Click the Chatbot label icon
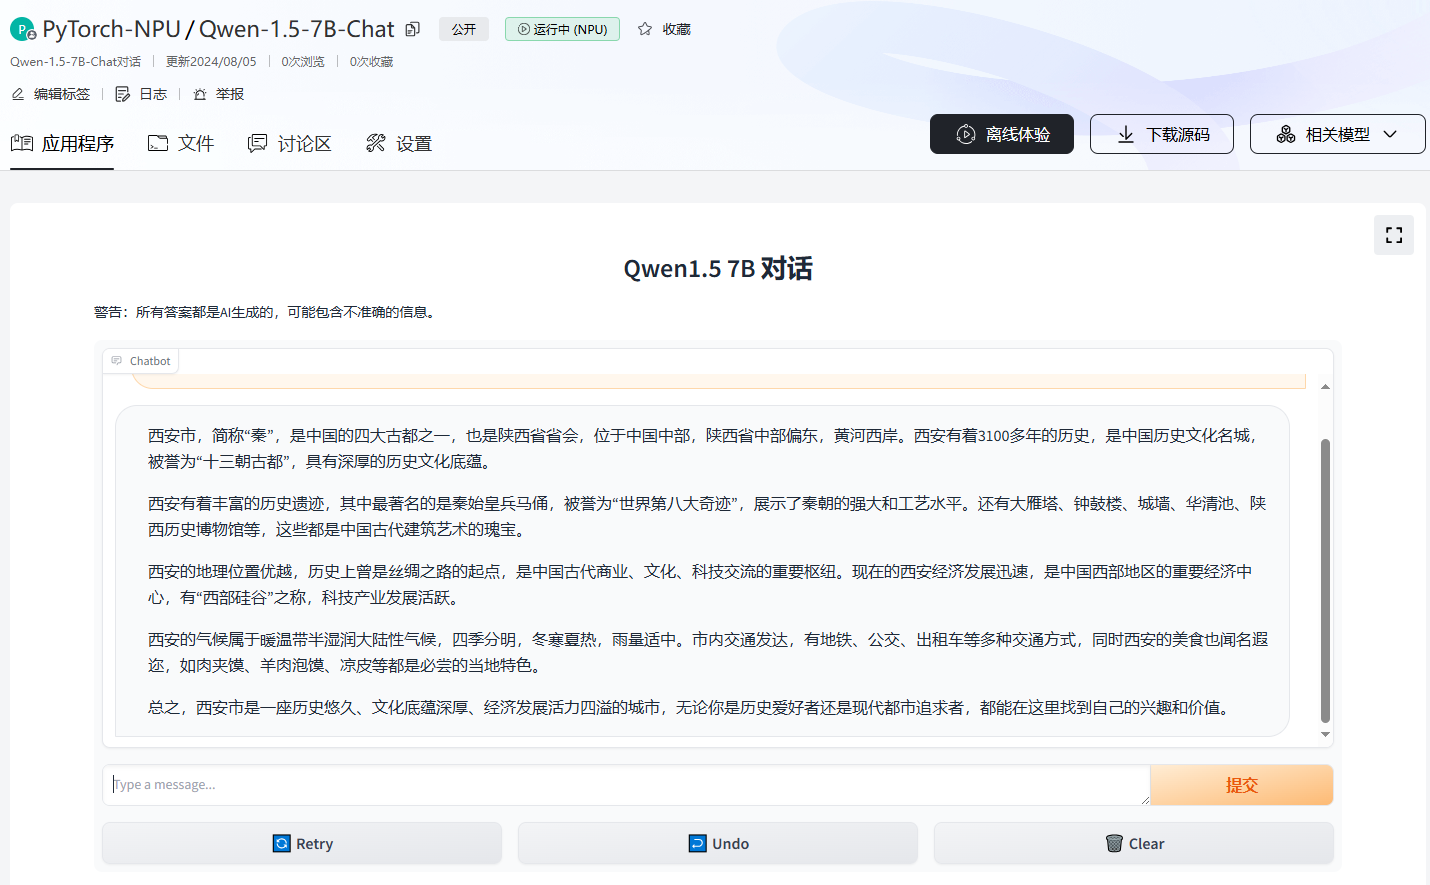The image size is (1430, 885). click(x=117, y=361)
